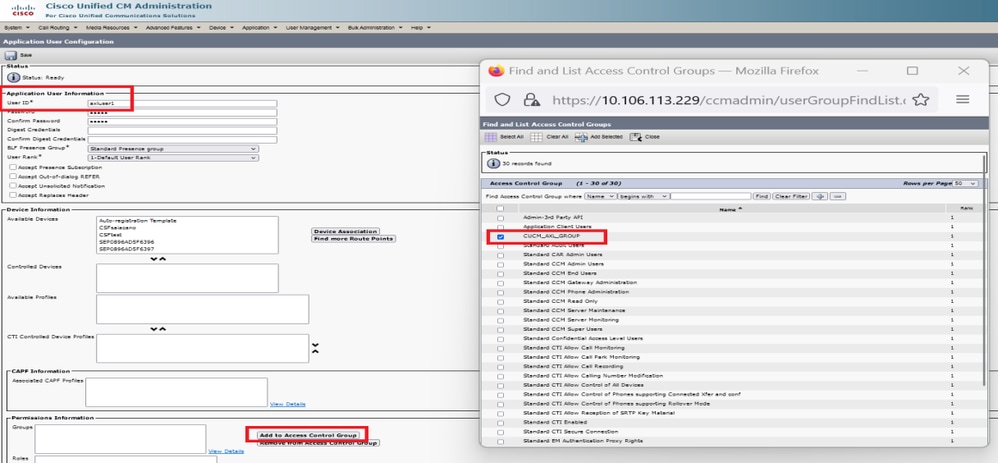Viewport: 998px width, 463px height.
Task: Click the Find button in popup
Action: coord(762,196)
